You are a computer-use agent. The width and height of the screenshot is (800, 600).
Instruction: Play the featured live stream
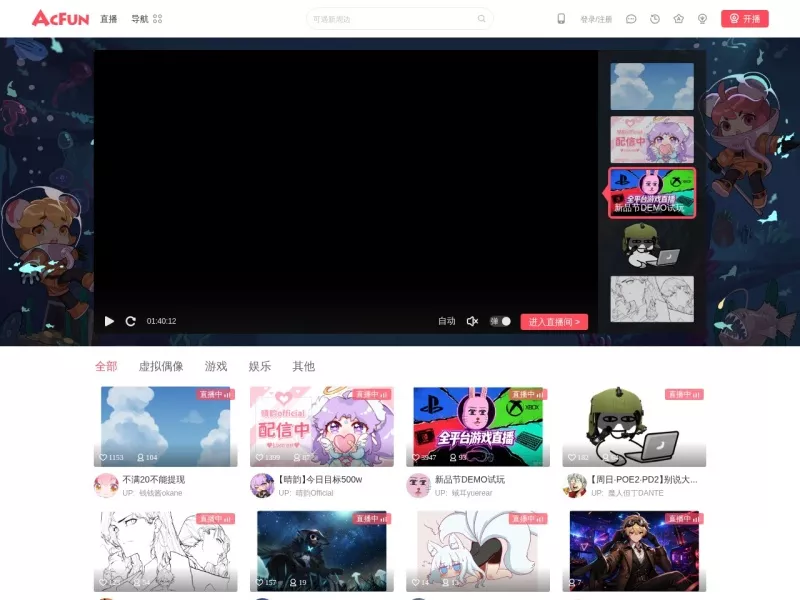109,321
